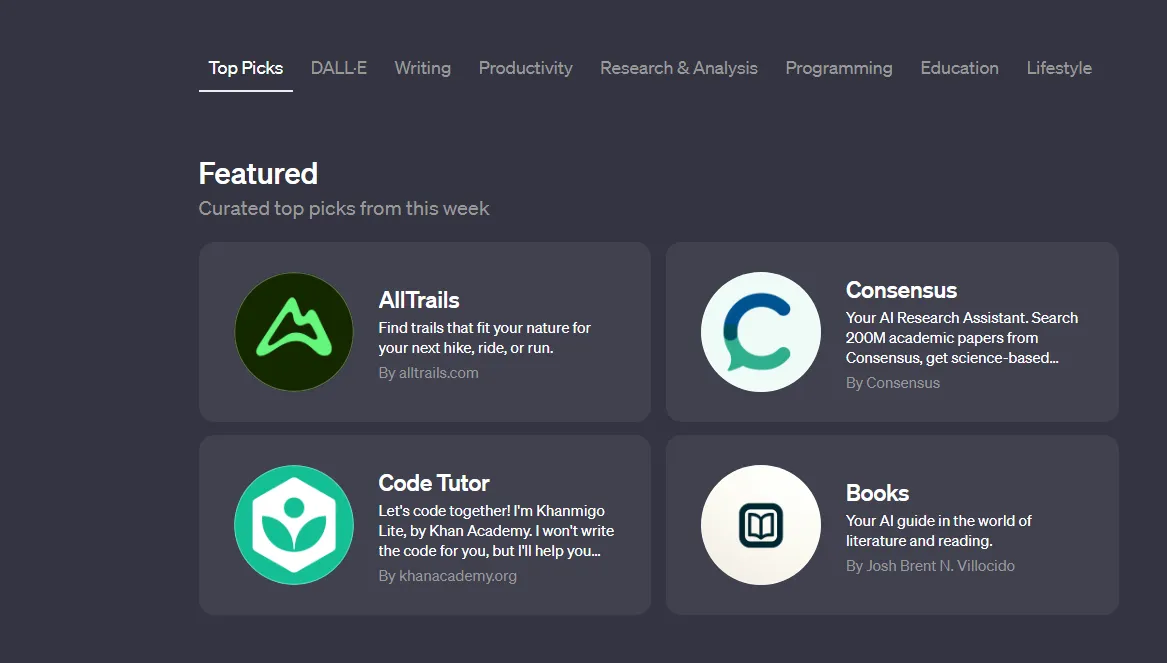Click the Code Tutor Khan Academy logo
The height and width of the screenshot is (663, 1167).
(x=294, y=525)
